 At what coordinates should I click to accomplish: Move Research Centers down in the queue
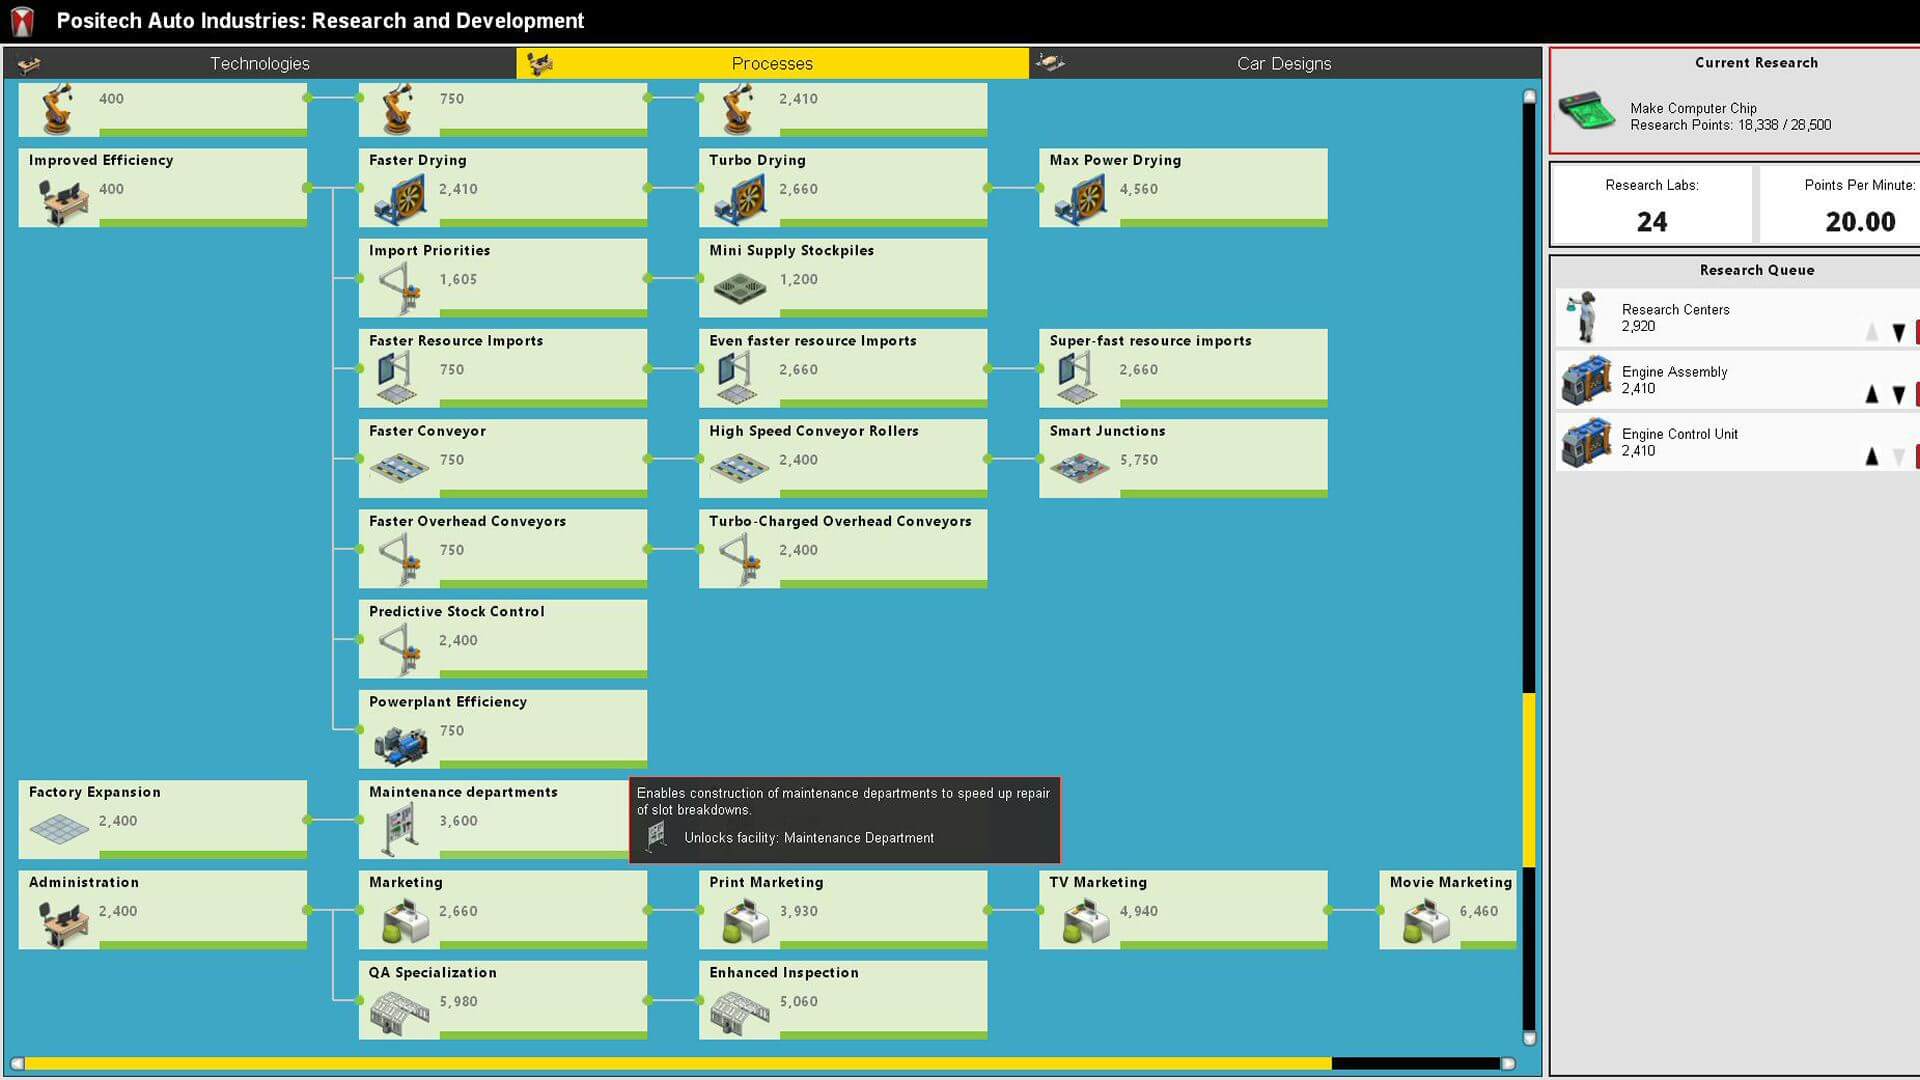coord(1899,333)
